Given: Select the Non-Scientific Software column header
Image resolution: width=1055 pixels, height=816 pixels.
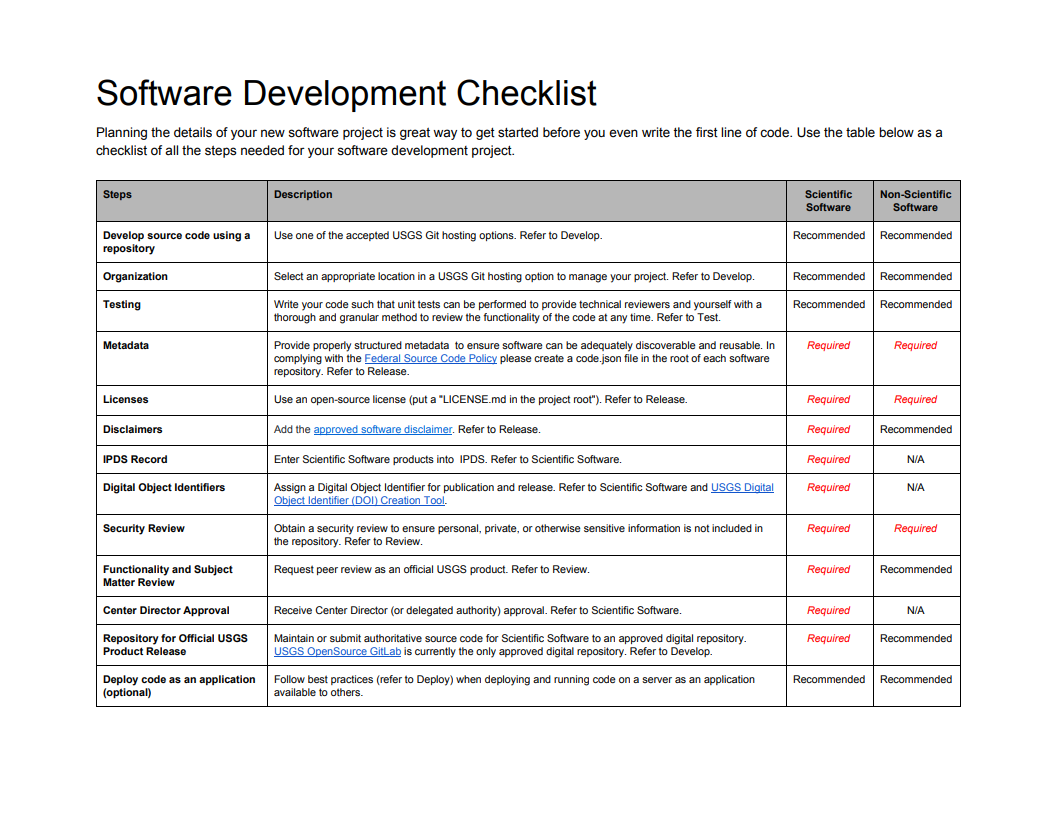Looking at the screenshot, I should pyautogui.click(x=915, y=201).
